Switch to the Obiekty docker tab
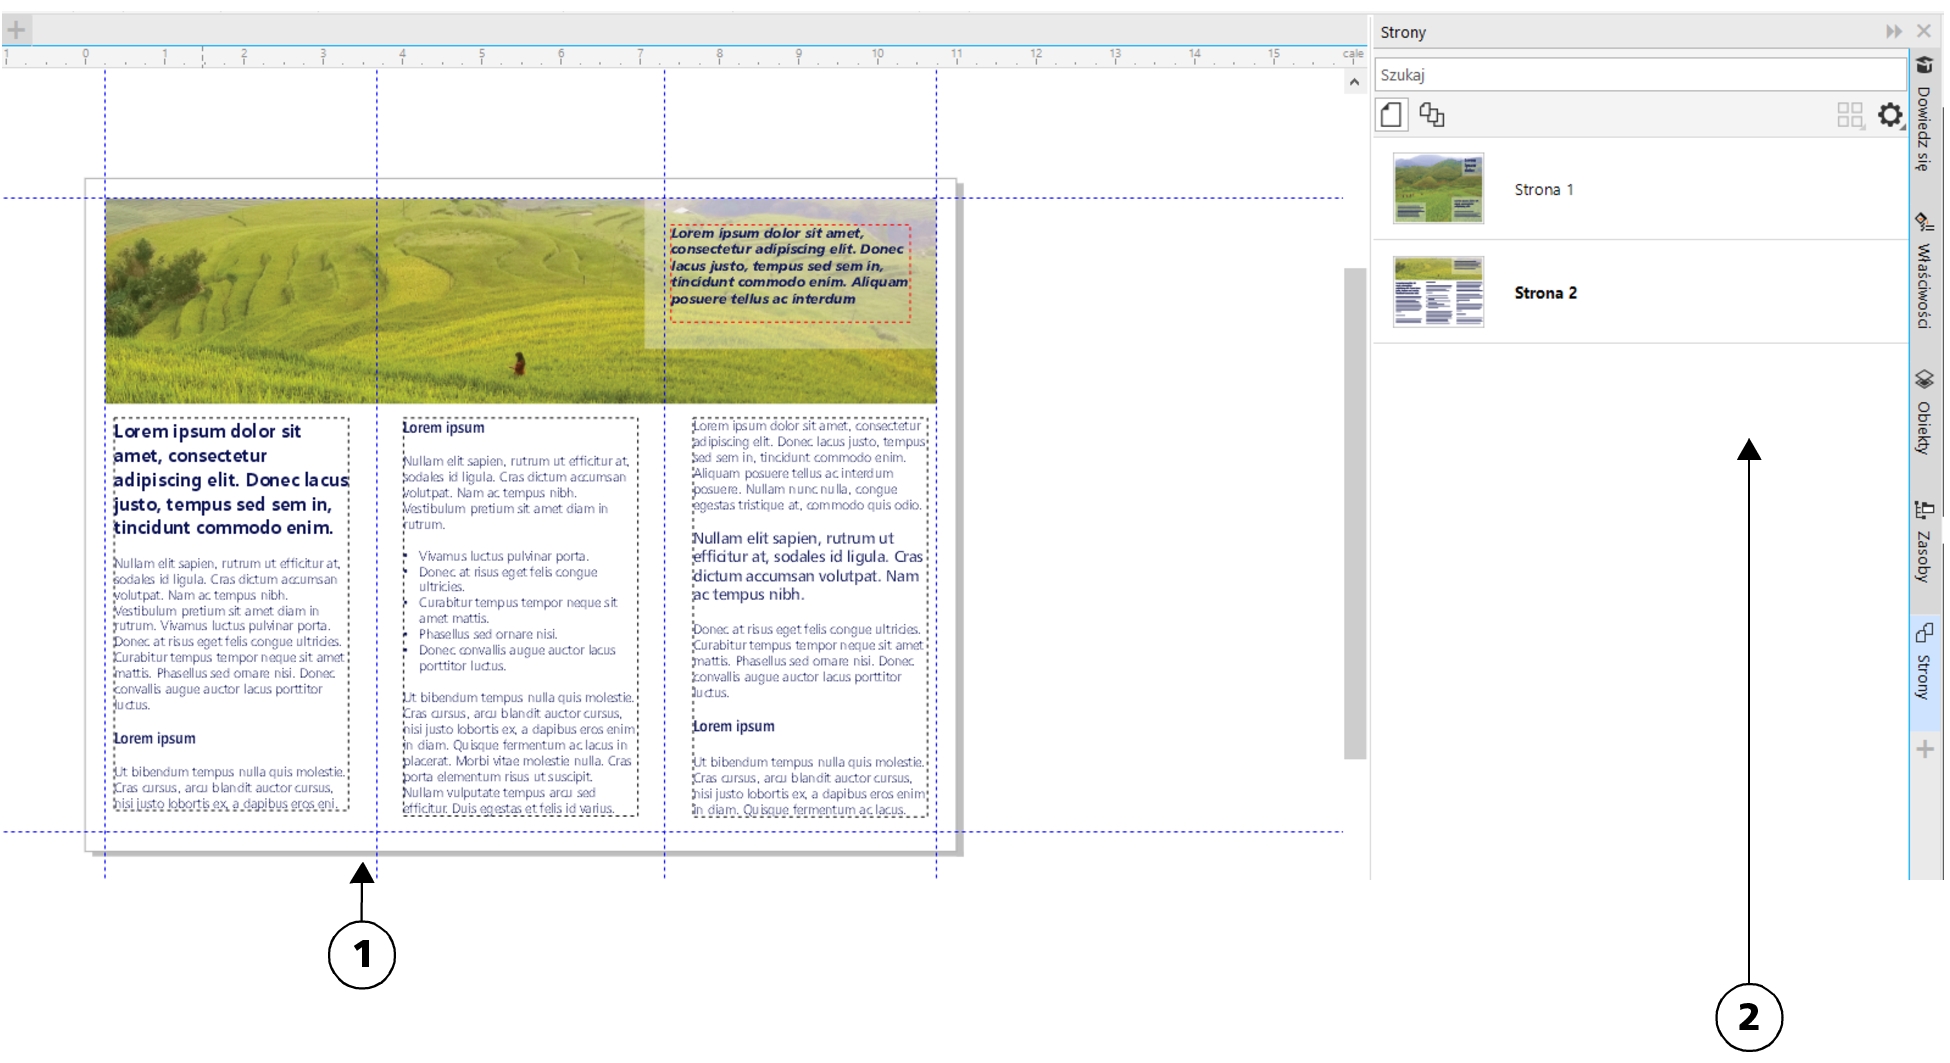The width and height of the screenshot is (1950, 1063). [1924, 413]
